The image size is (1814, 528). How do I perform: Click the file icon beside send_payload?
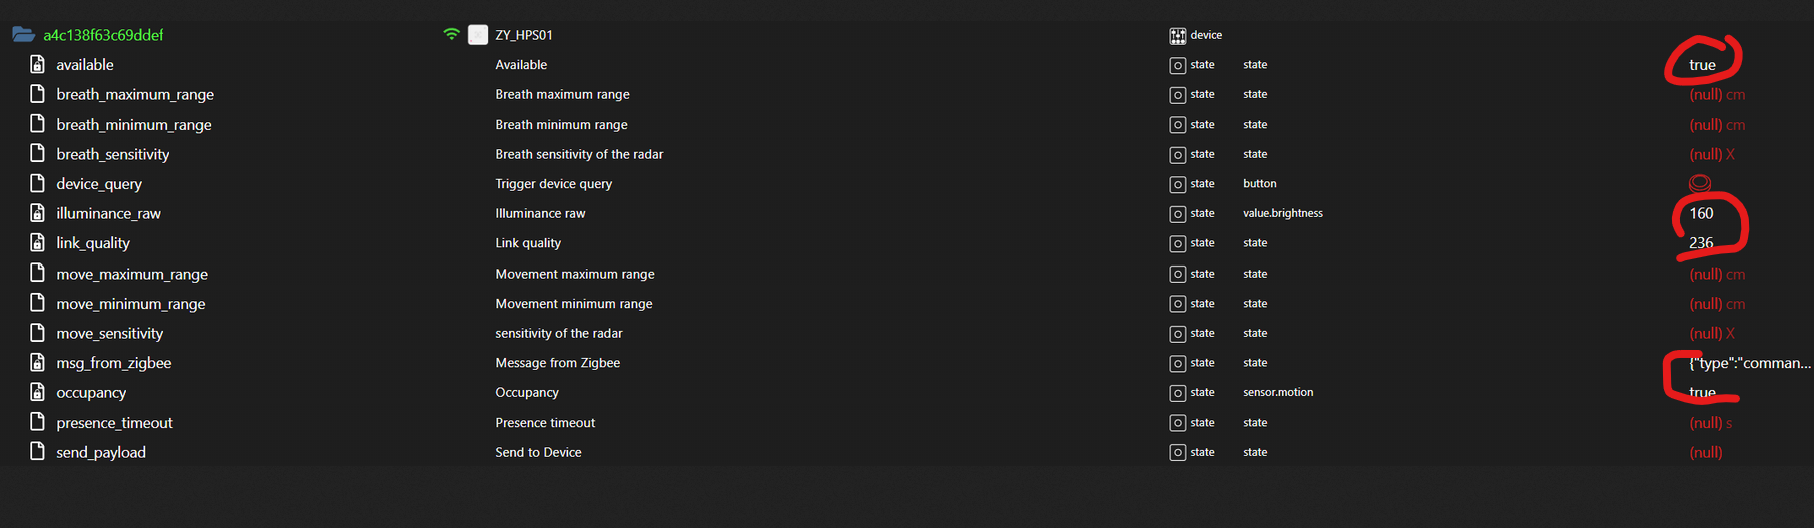pyautogui.click(x=38, y=452)
